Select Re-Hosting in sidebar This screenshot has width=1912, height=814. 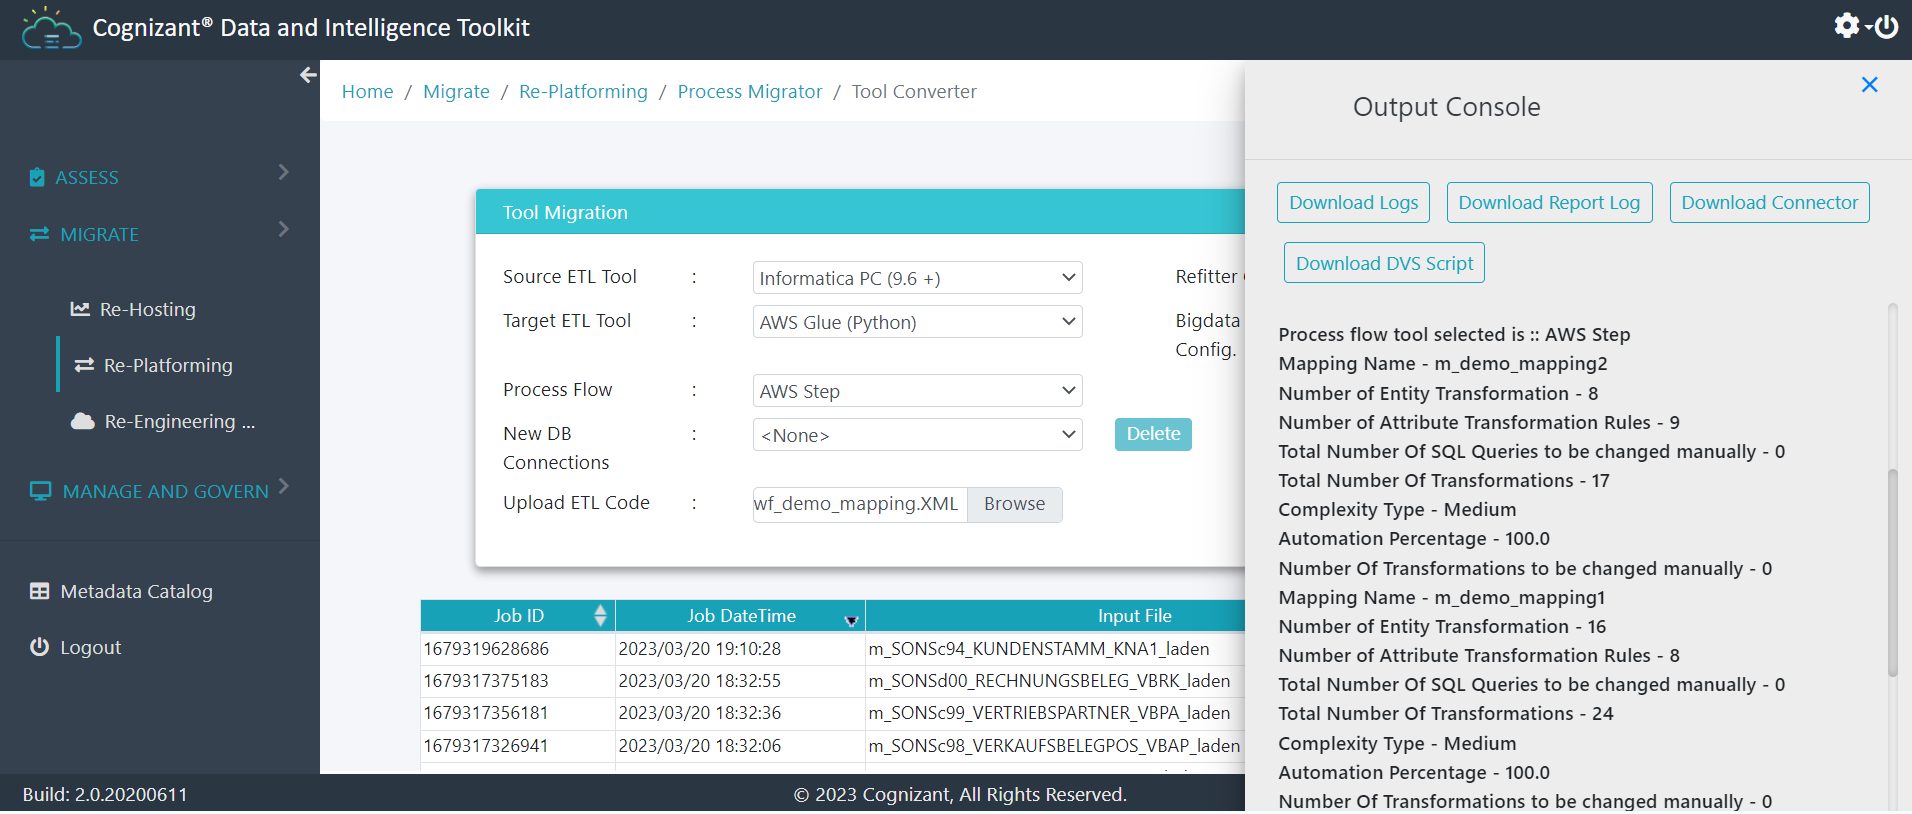pos(148,310)
